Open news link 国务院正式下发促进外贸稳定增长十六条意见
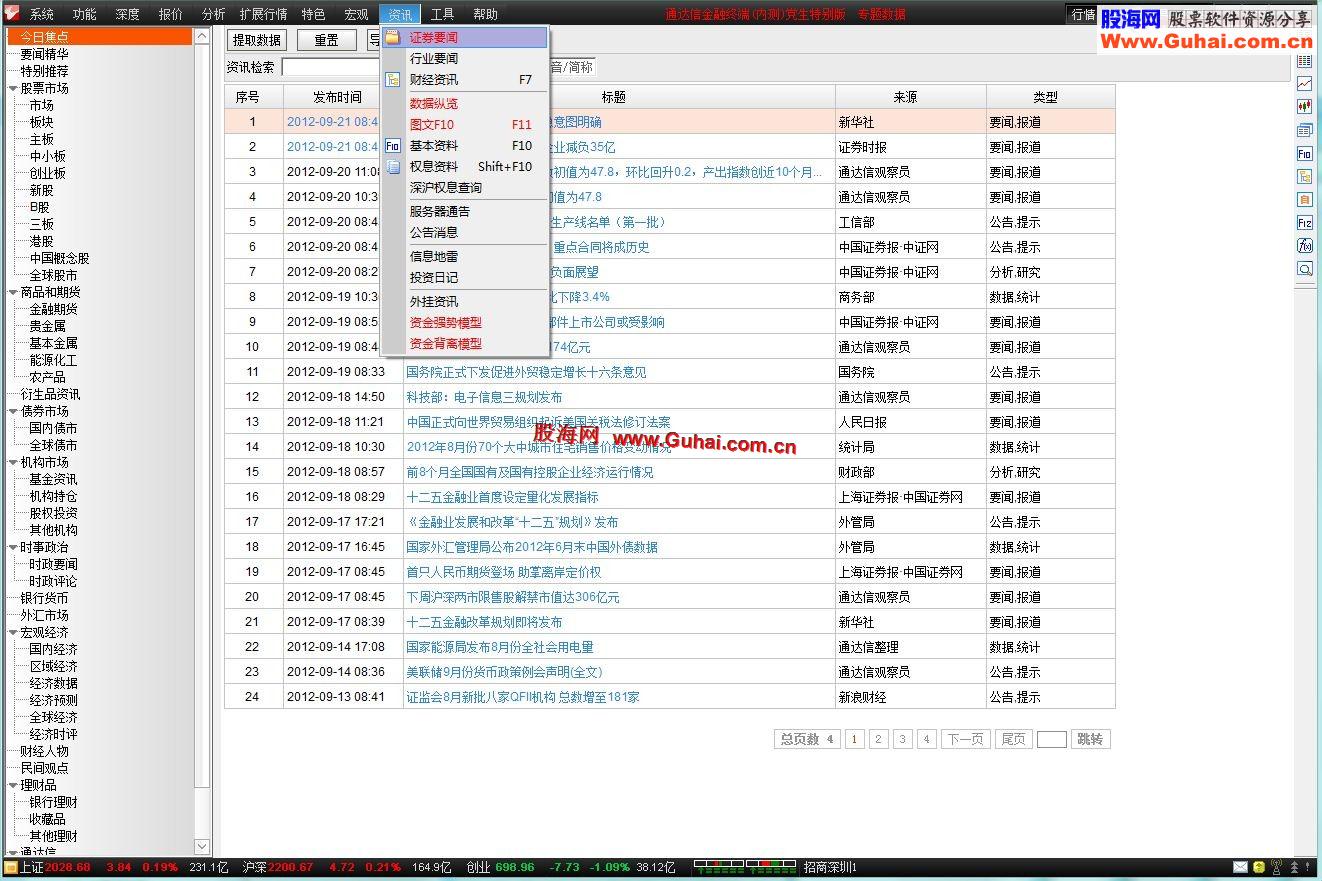 coord(526,372)
